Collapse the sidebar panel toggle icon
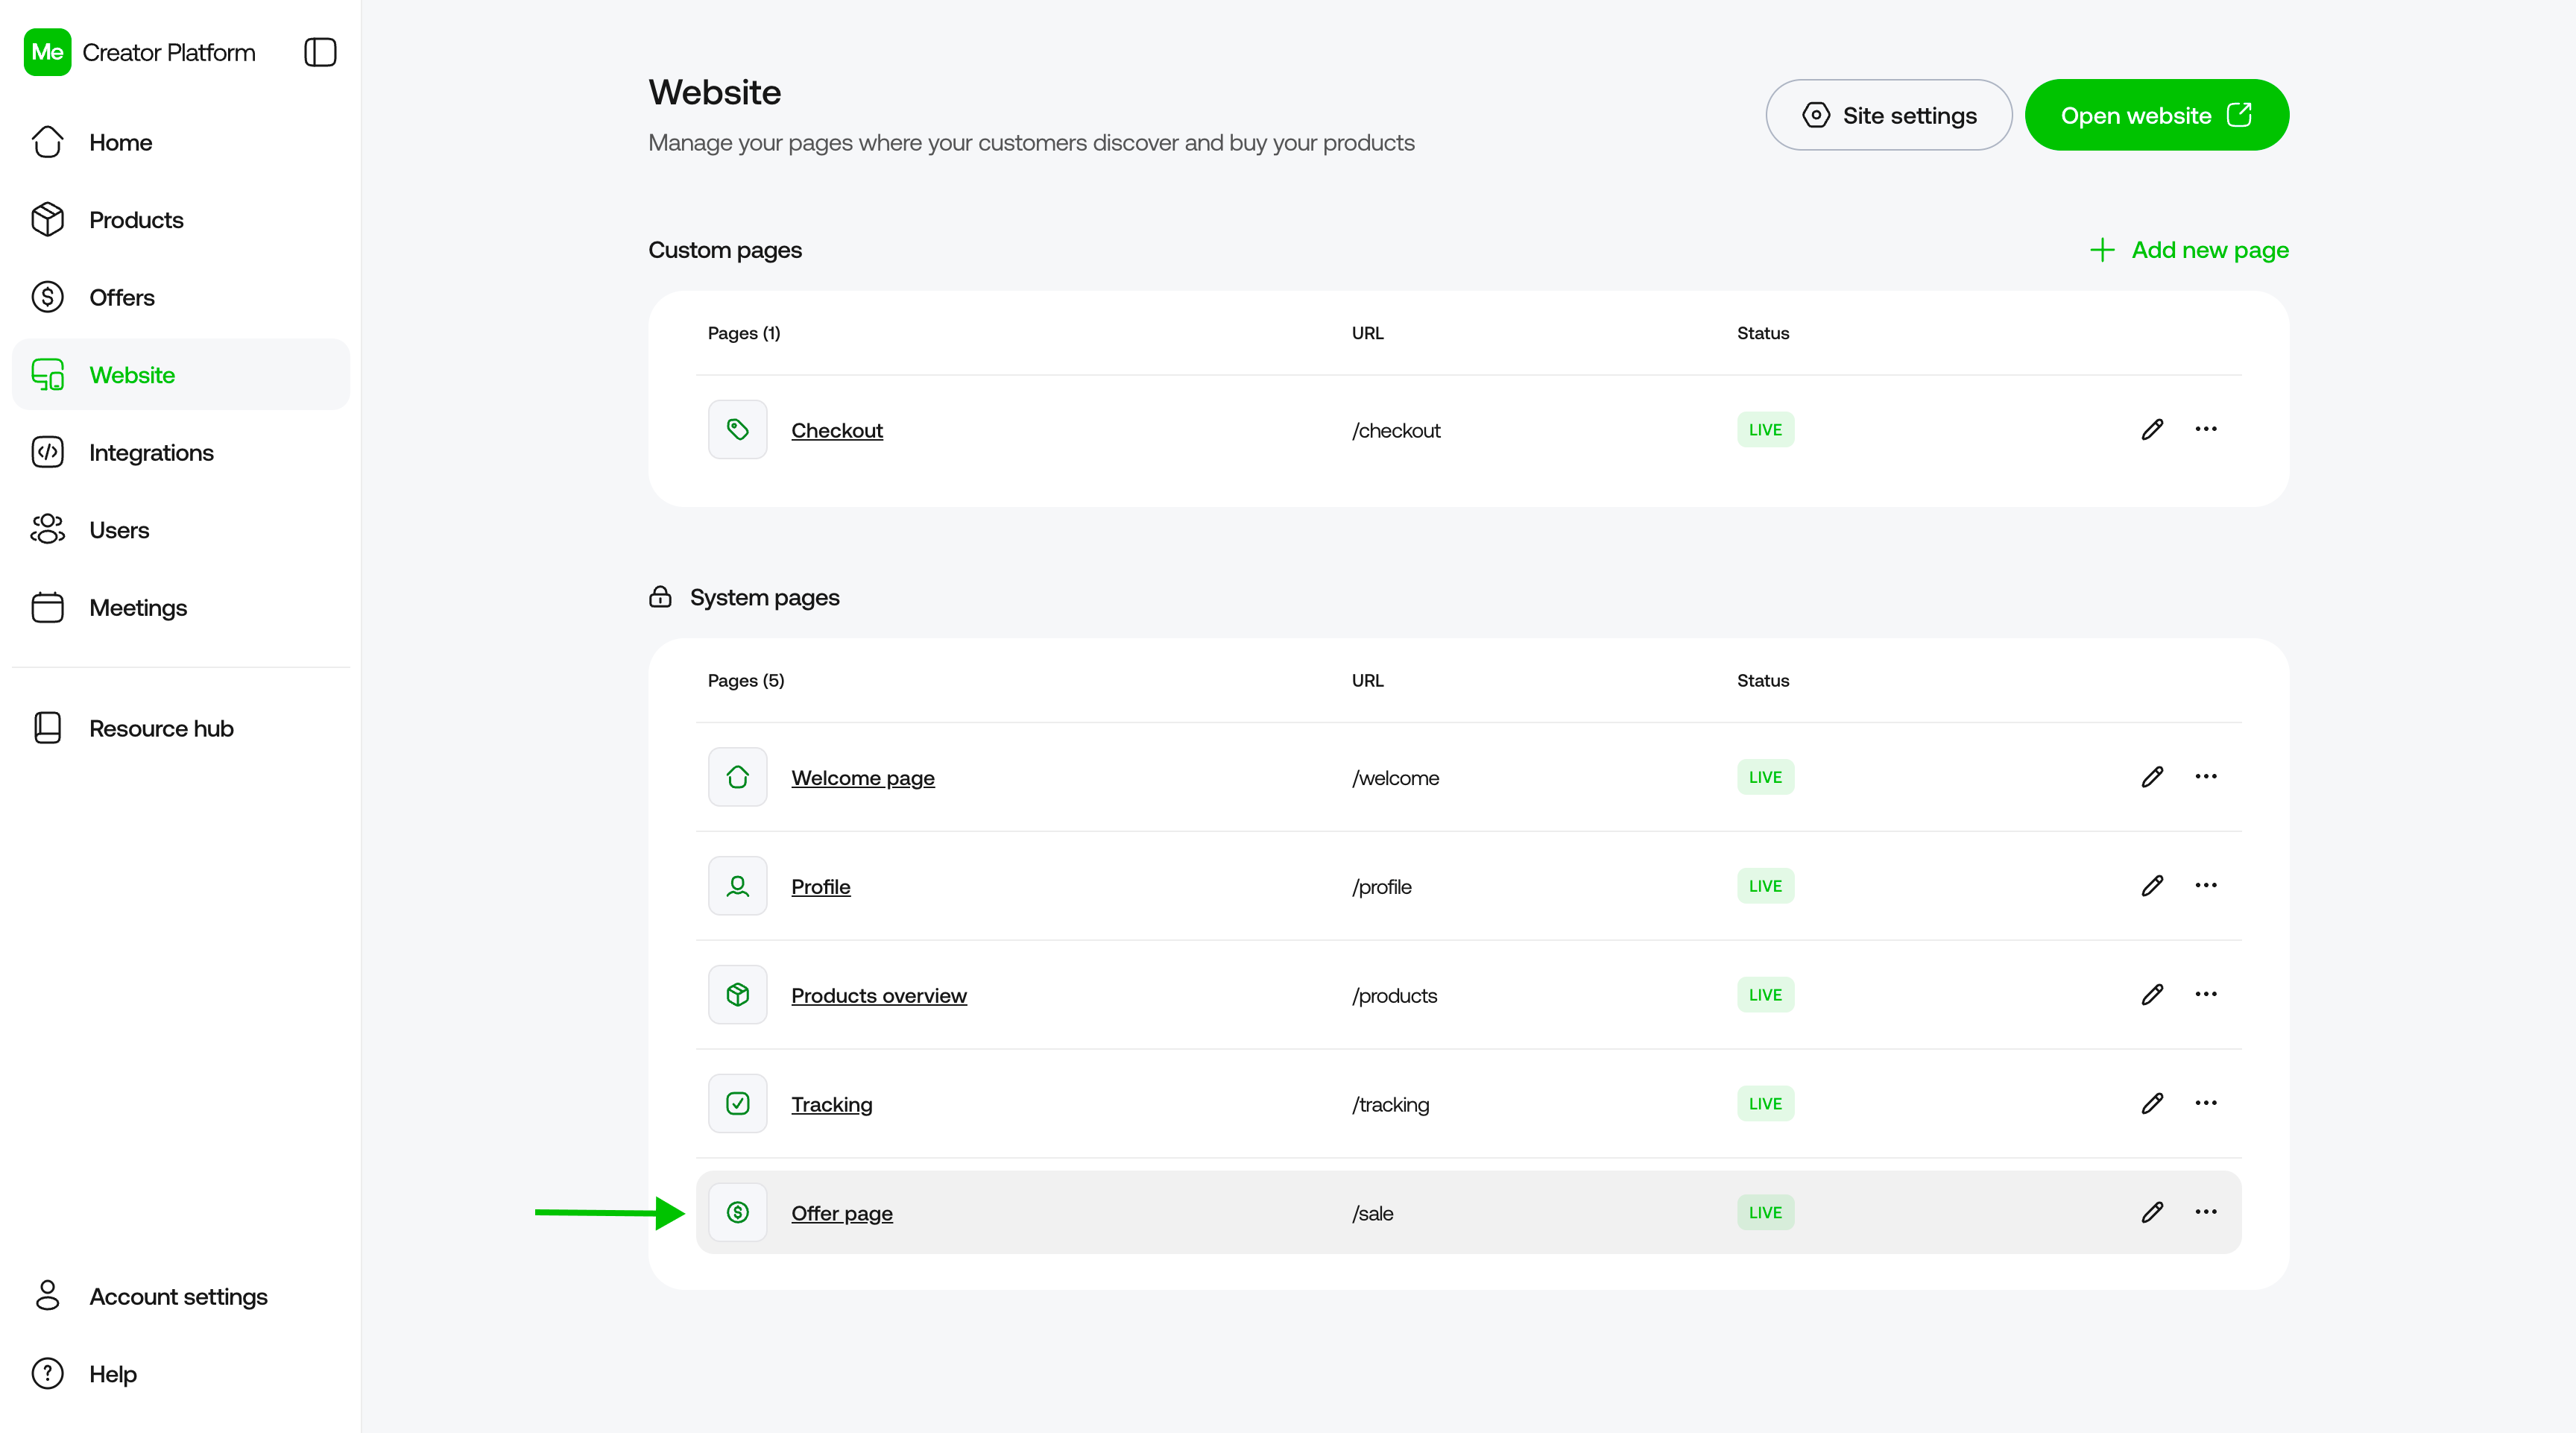Screen dimensions: 2576x1433 (x=320, y=52)
